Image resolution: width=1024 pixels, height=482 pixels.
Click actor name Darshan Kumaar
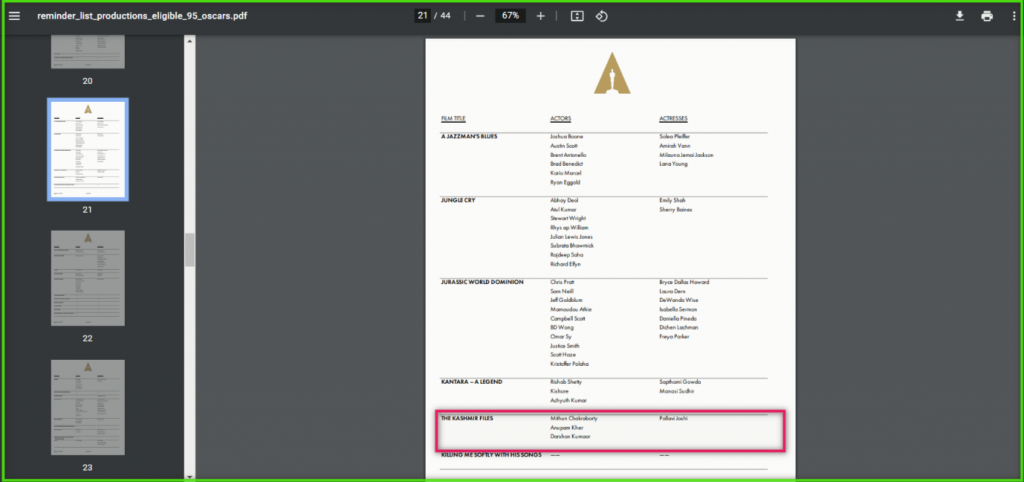pyautogui.click(x=570, y=436)
